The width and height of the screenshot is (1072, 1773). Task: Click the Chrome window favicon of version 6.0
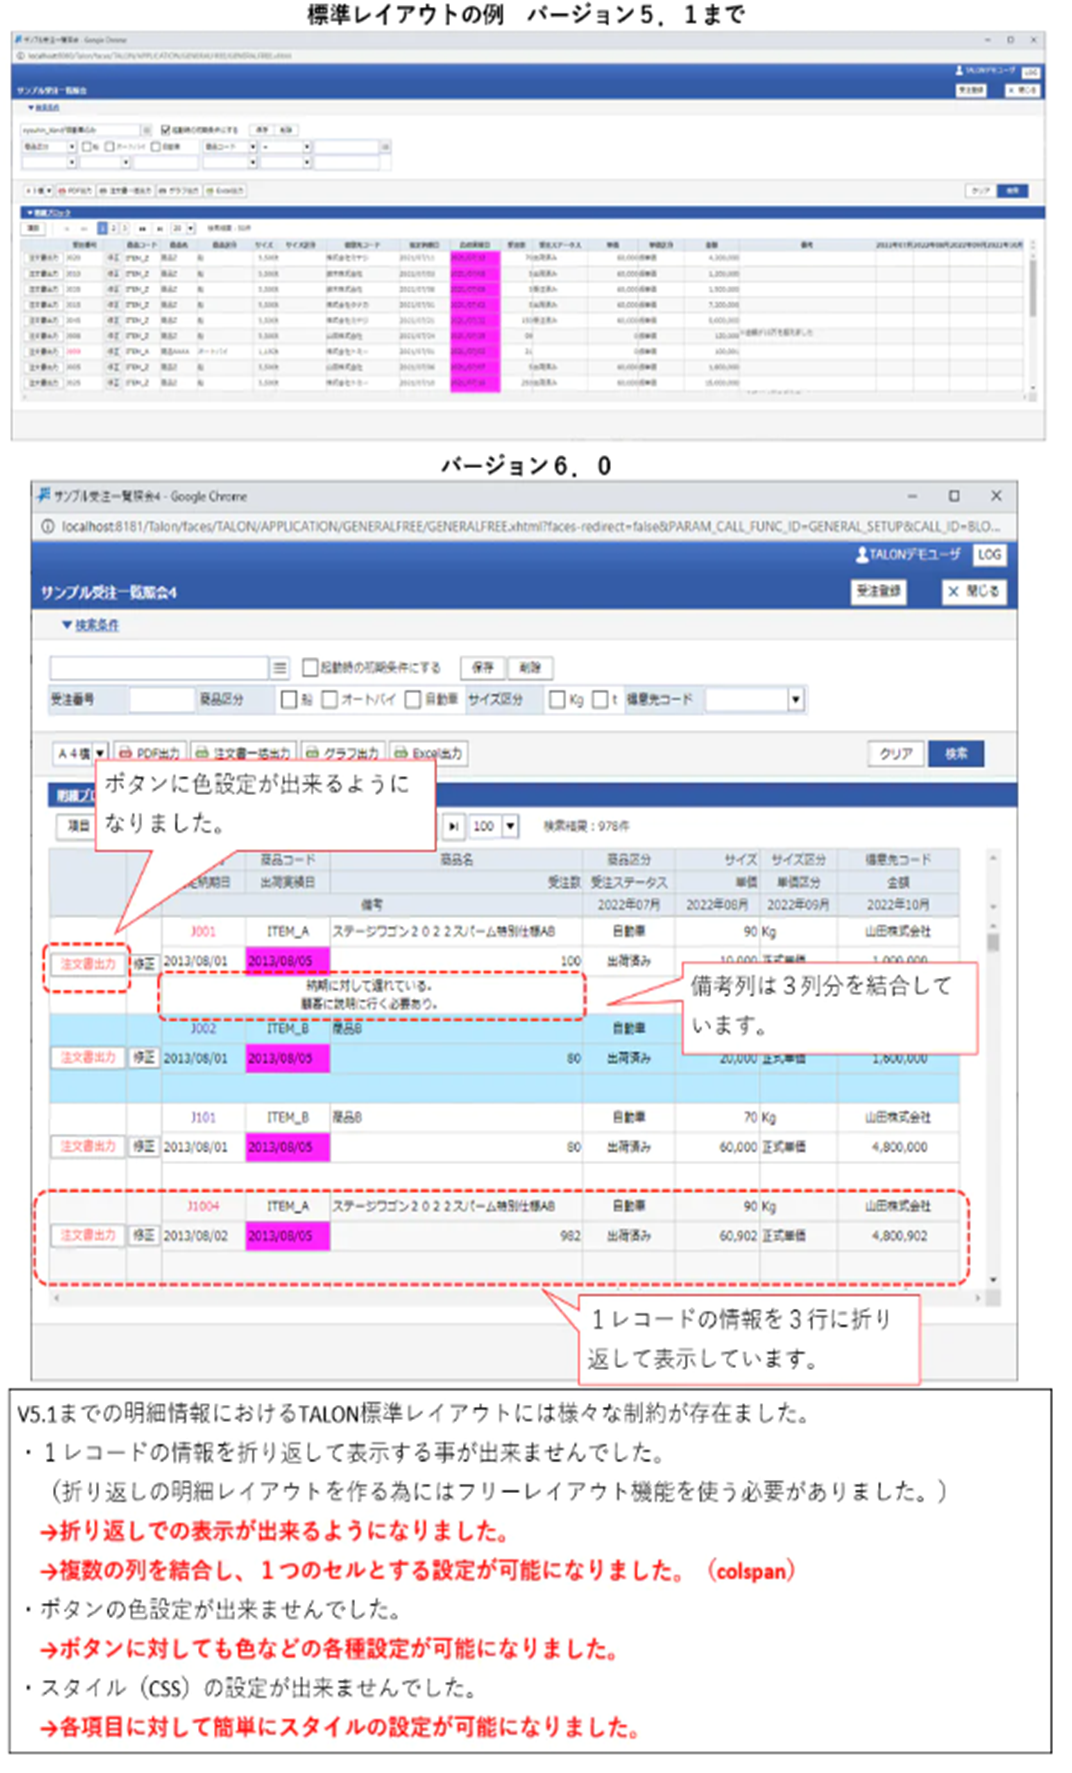tap(43, 495)
